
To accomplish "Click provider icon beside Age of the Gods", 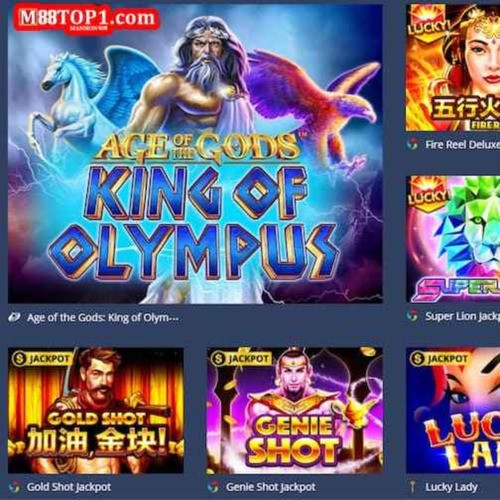I will [14, 318].
